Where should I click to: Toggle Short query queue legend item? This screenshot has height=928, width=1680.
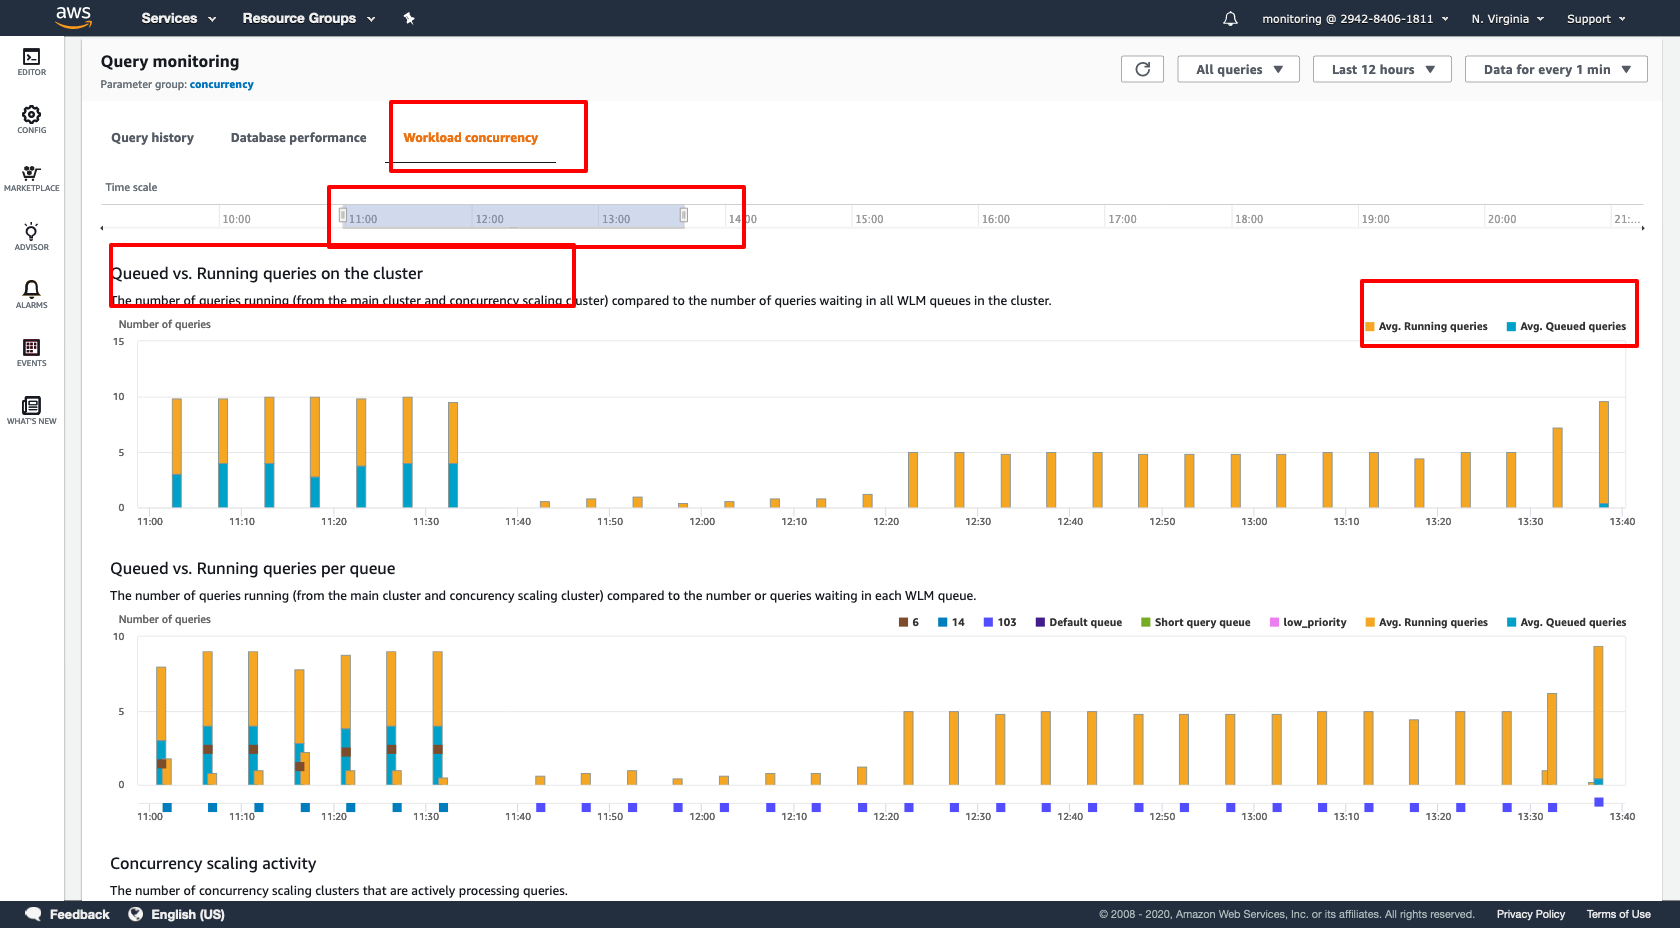click(x=1195, y=622)
